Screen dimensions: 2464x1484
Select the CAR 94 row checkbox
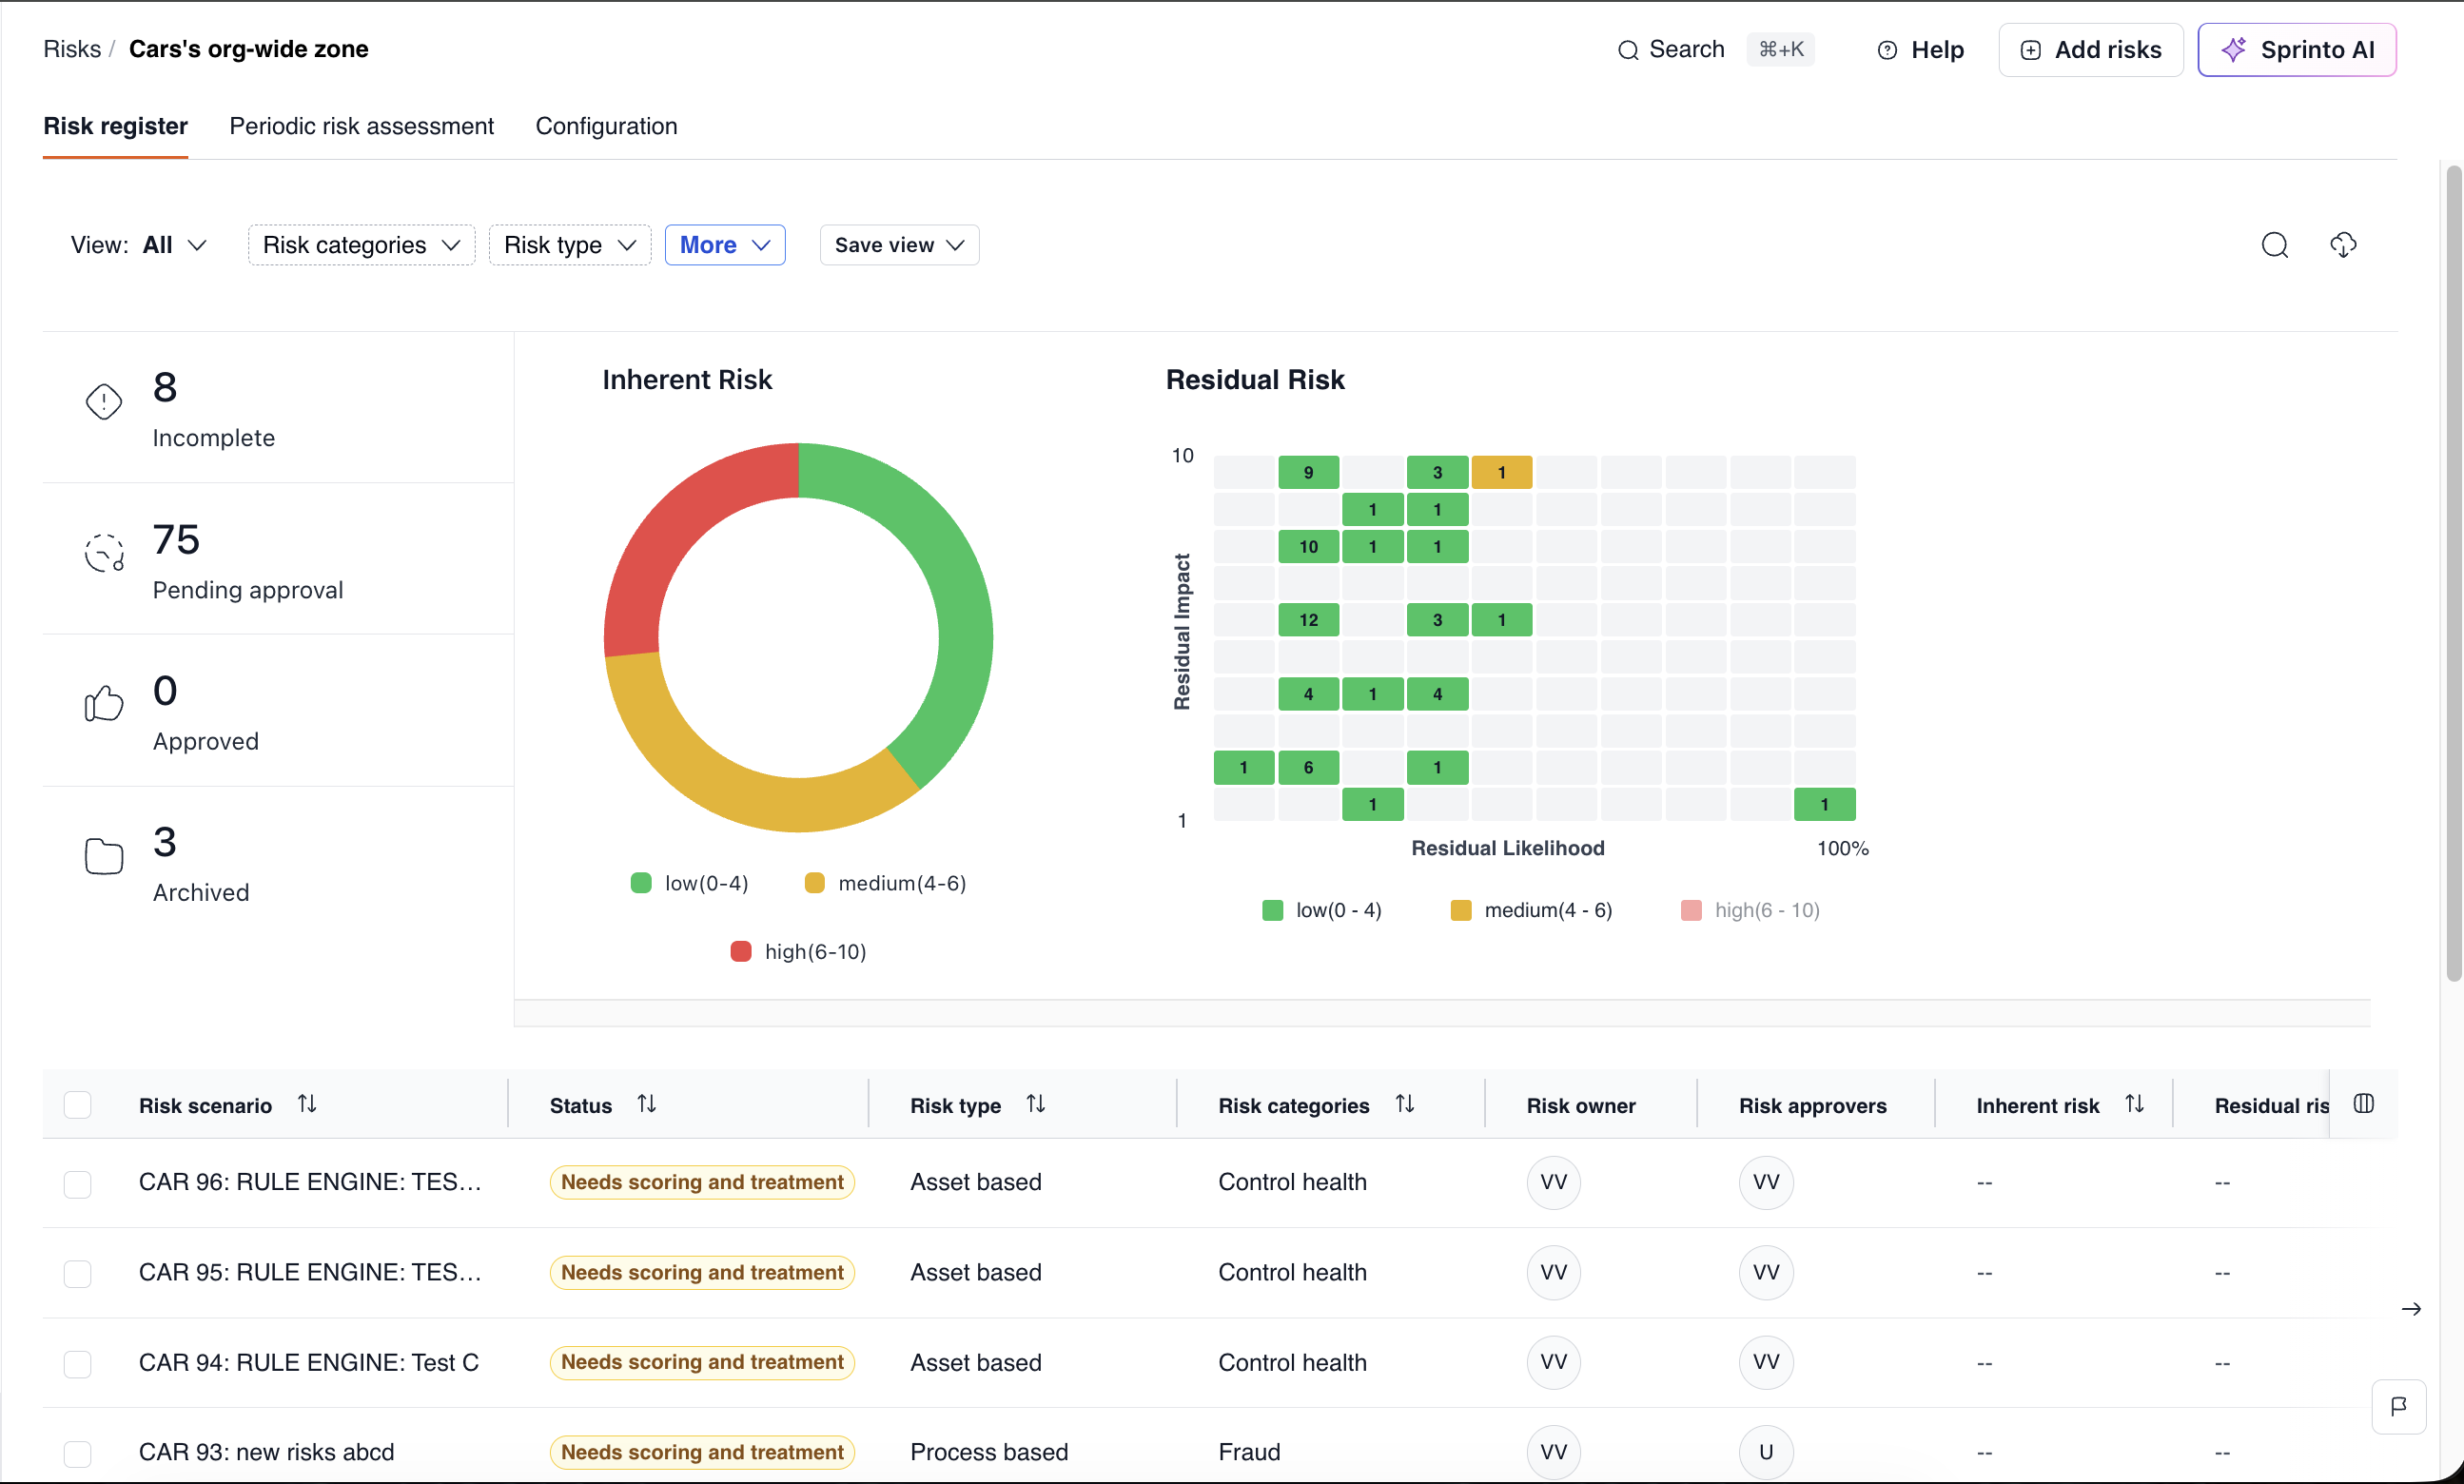(x=78, y=1364)
